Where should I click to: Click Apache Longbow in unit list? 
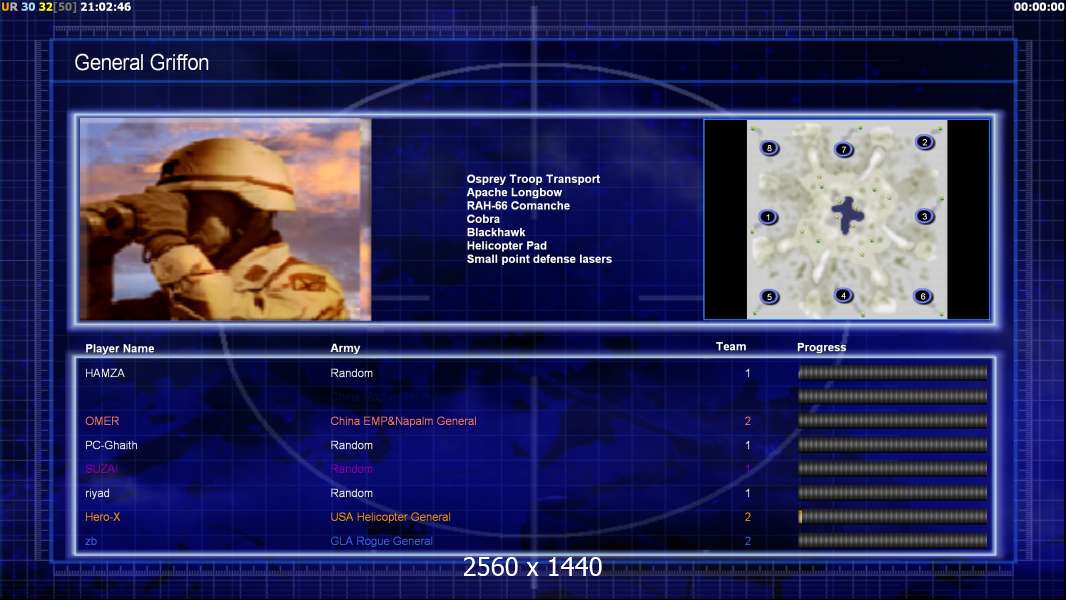514,192
